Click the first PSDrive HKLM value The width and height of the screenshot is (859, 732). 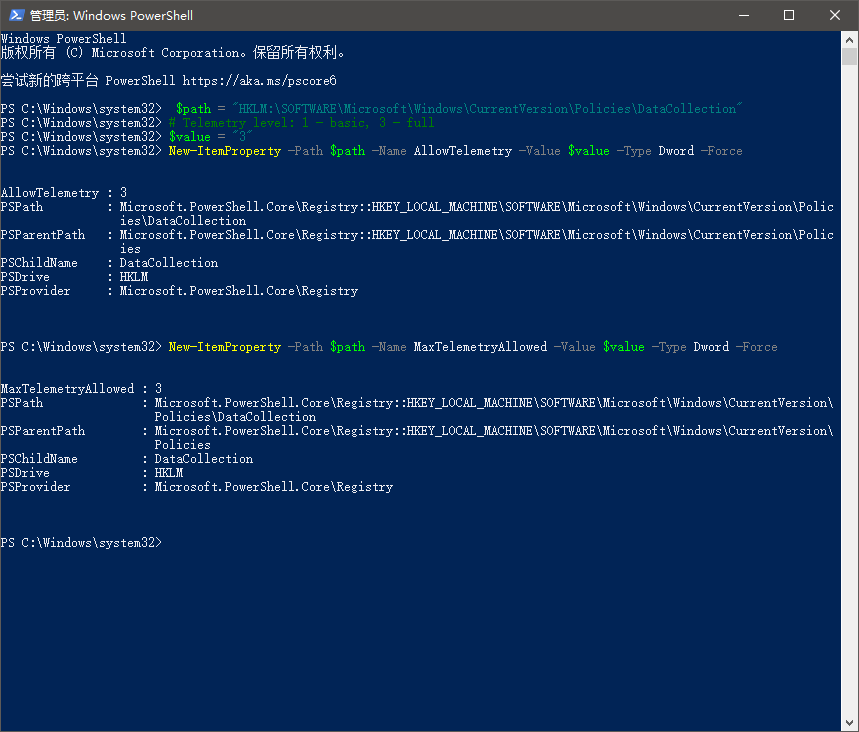pyautogui.click(x=134, y=277)
